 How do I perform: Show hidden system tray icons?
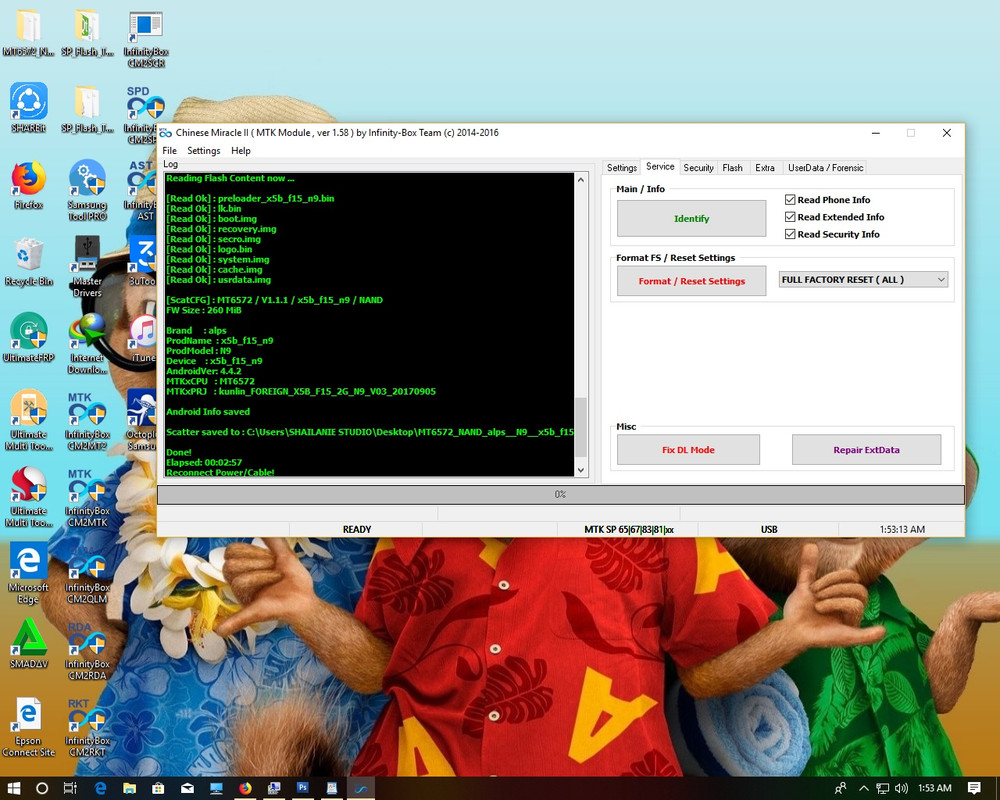point(864,788)
